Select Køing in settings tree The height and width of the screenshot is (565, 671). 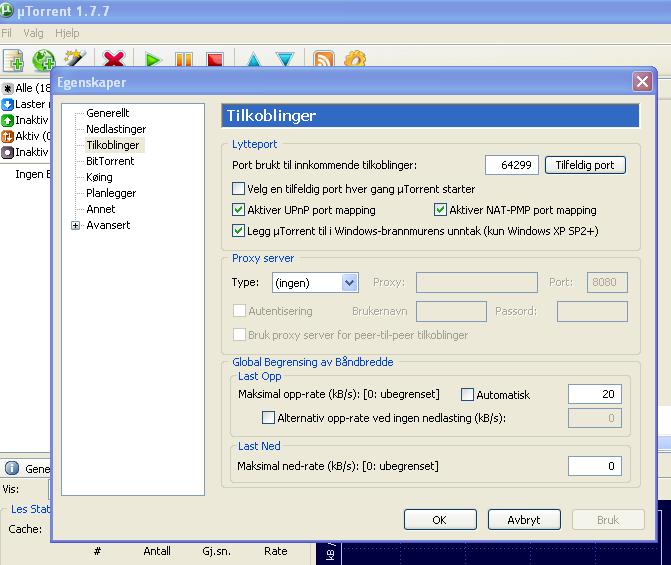[x=99, y=177]
